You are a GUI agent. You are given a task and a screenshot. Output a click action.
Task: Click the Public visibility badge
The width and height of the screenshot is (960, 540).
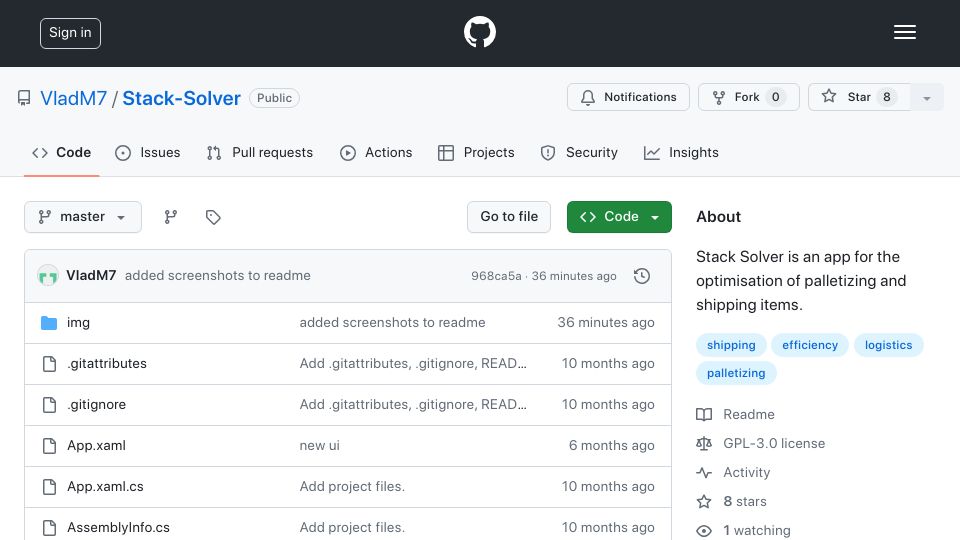click(274, 98)
